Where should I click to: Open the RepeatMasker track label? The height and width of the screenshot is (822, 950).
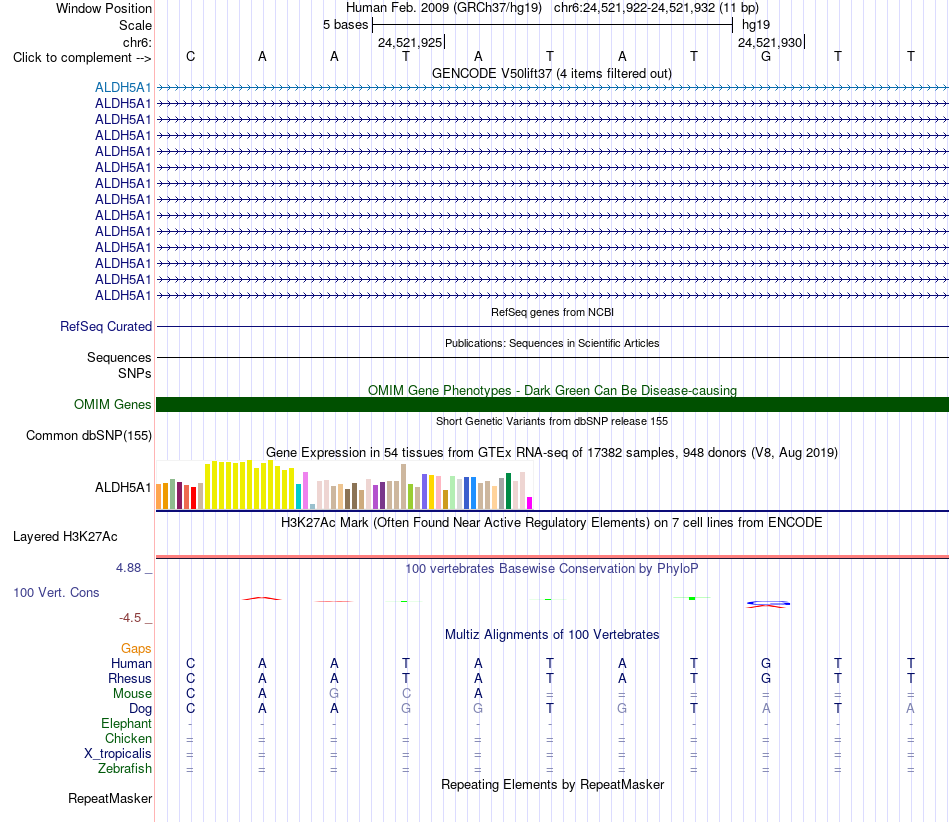pyautogui.click(x=110, y=798)
